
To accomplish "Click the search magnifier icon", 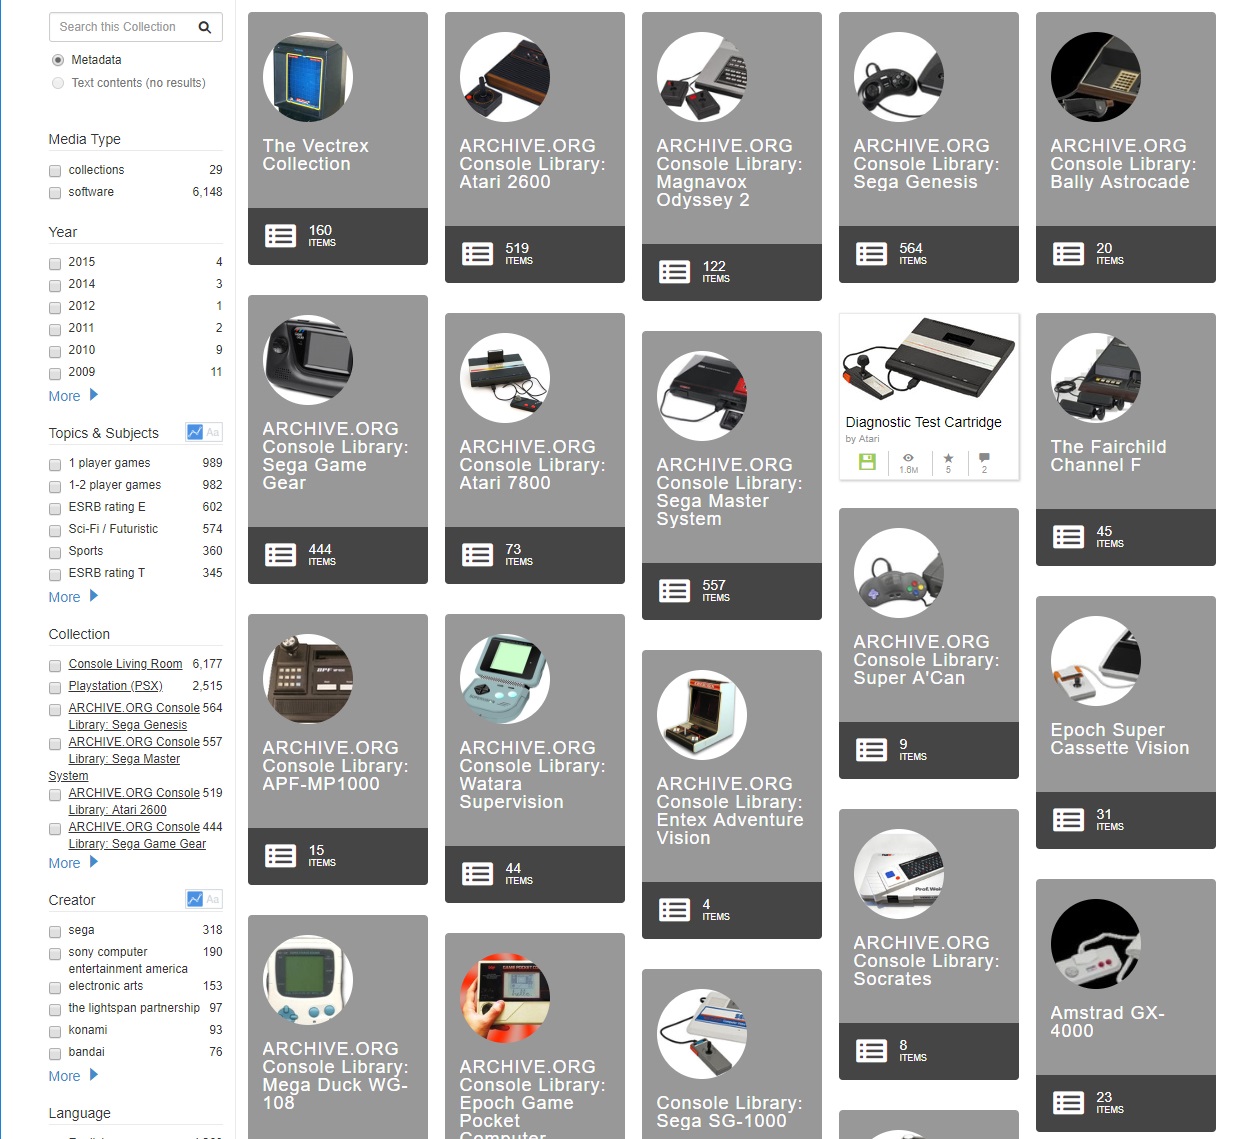I will pos(204,27).
